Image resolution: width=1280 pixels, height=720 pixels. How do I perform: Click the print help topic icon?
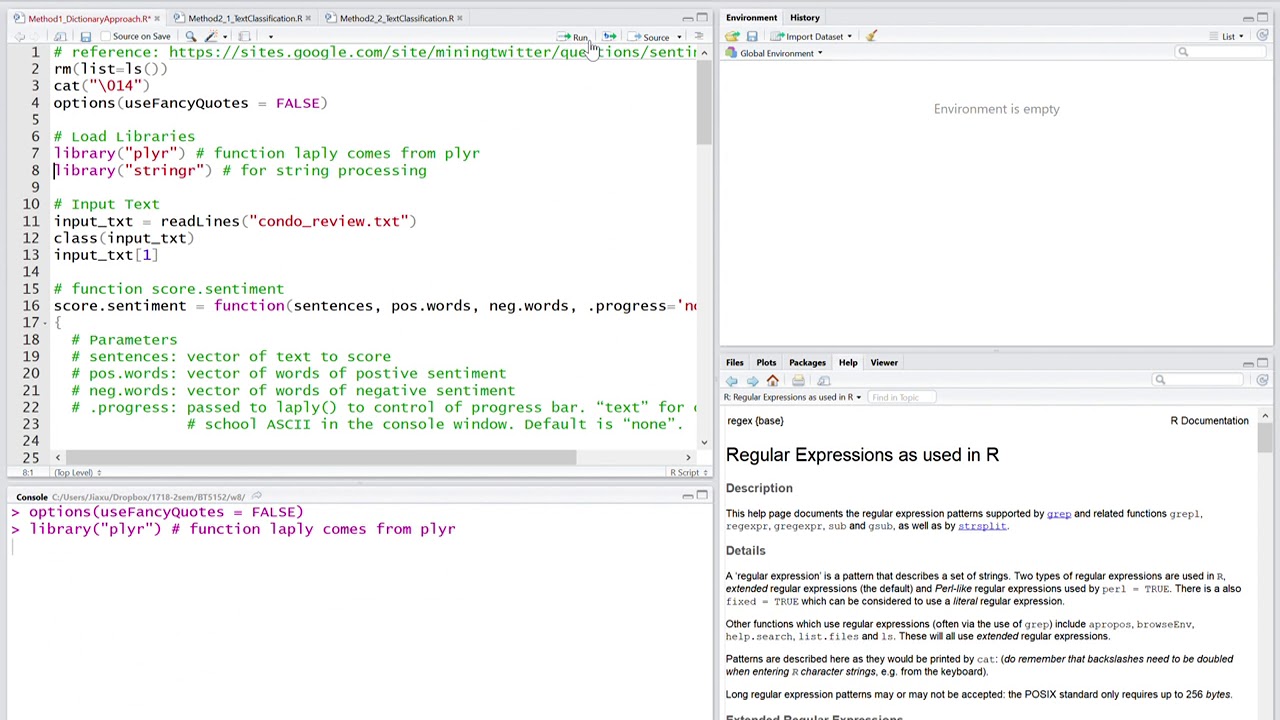pos(798,381)
